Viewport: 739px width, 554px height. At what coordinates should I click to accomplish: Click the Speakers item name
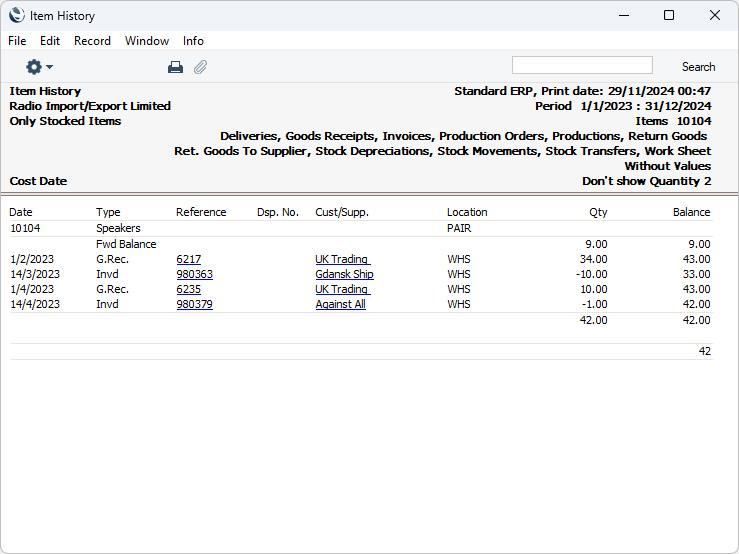point(118,228)
